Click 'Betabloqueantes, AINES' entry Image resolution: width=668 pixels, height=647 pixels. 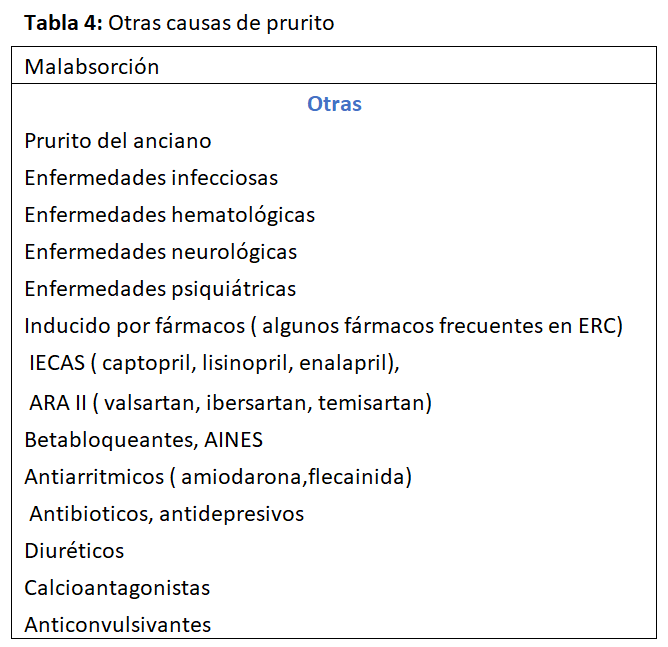point(143,439)
